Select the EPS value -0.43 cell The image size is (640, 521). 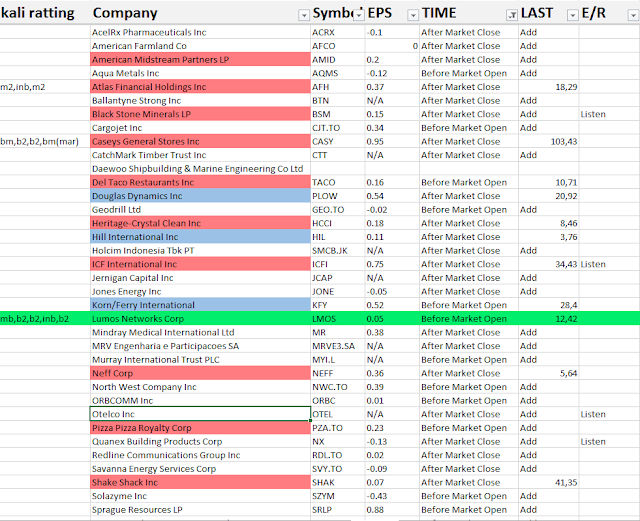coord(392,496)
